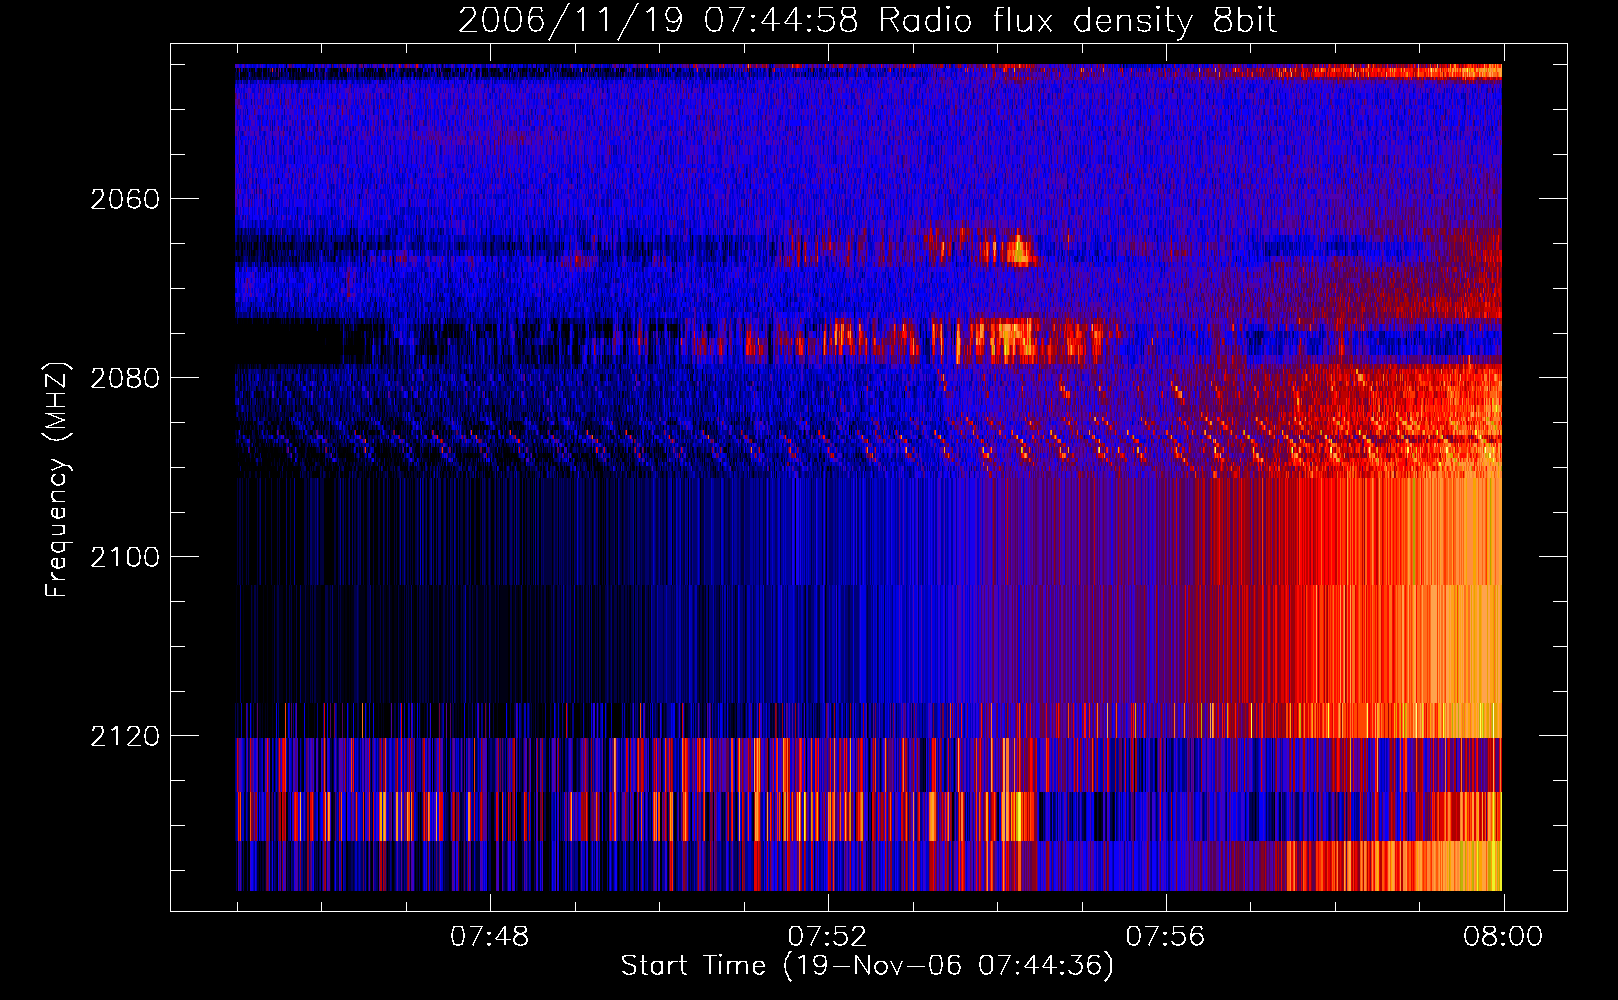Screen dimensions: 1618x1000
Task: Click the 08:00 time tick label
Action: (x=1503, y=937)
